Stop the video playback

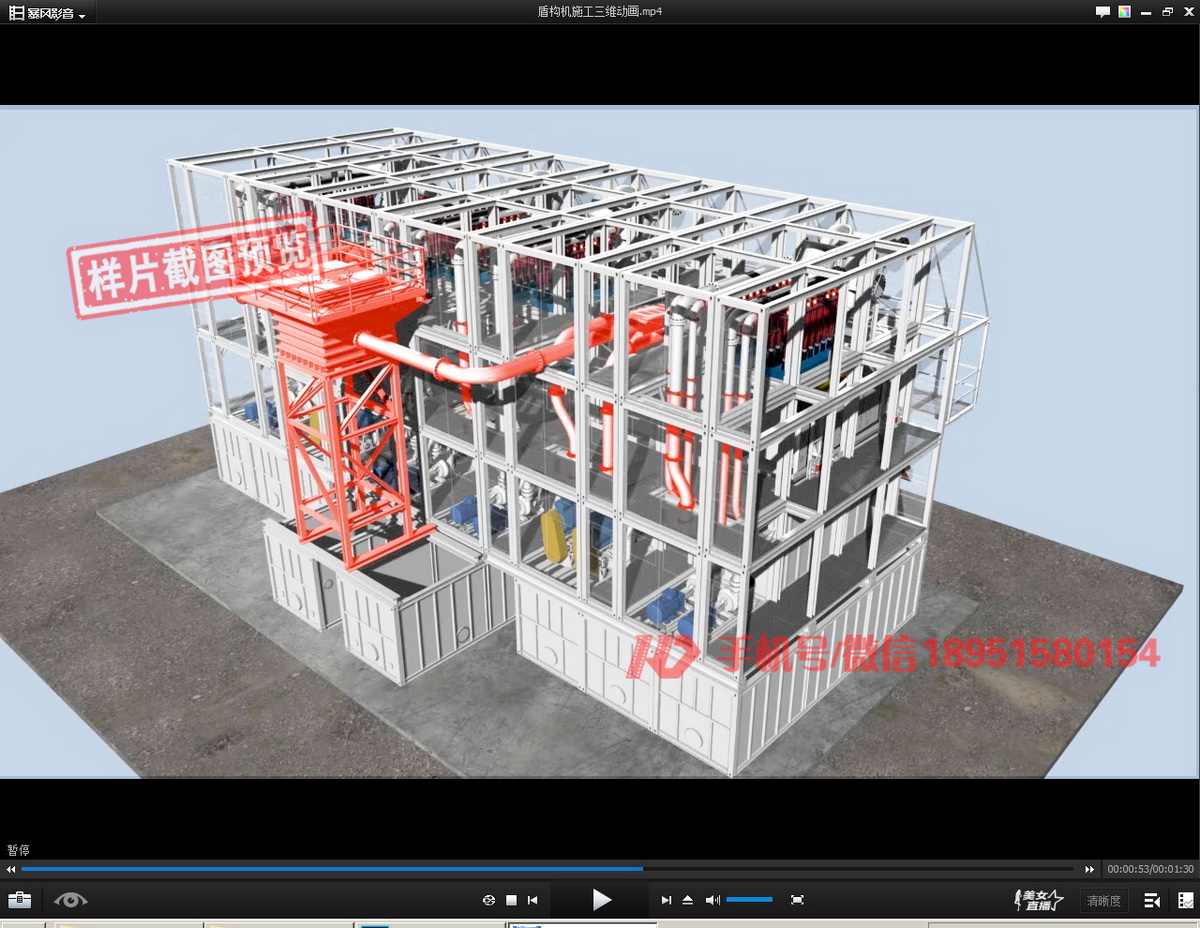point(511,900)
